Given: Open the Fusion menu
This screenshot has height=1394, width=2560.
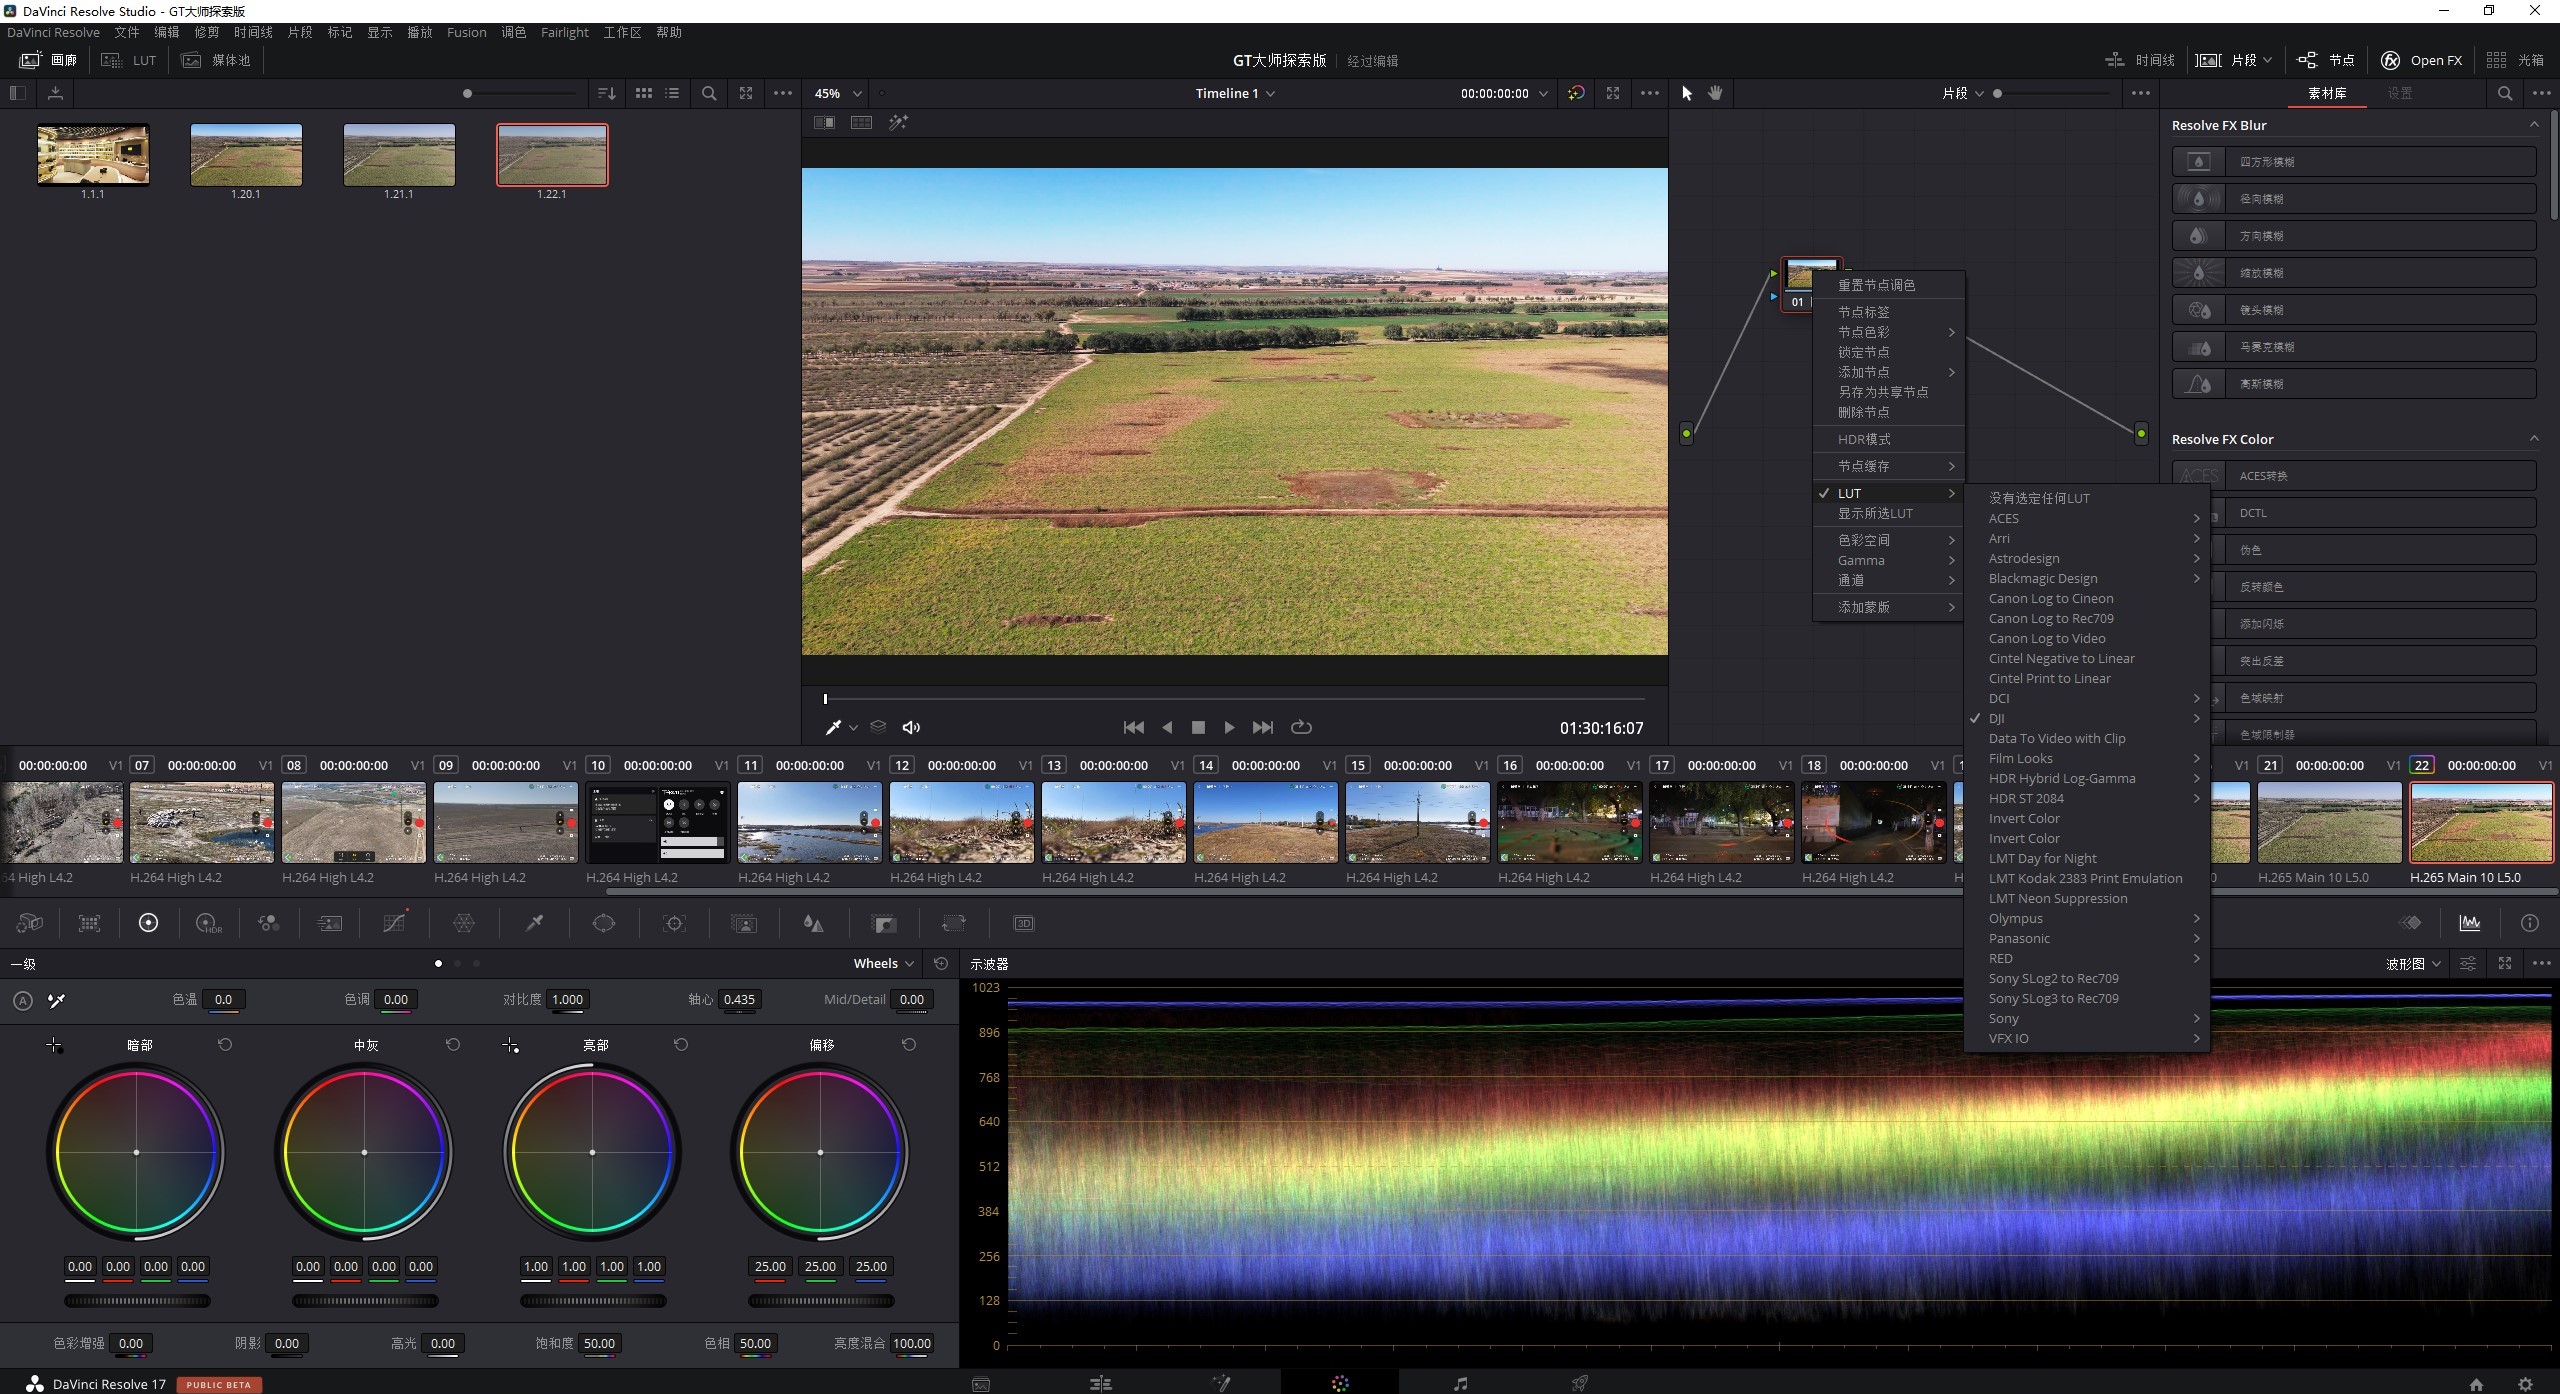Looking at the screenshot, I should point(467,32).
